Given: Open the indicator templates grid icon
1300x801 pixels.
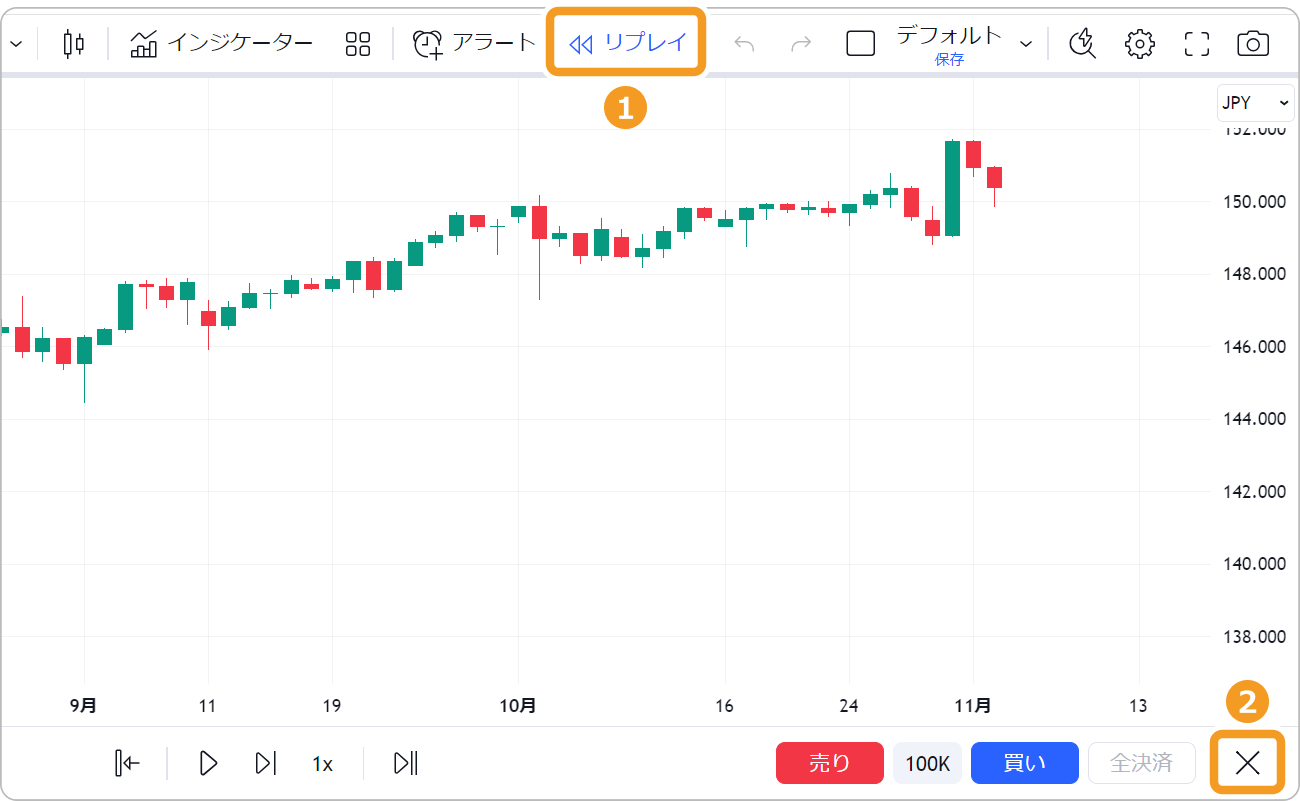Looking at the screenshot, I should pyautogui.click(x=357, y=43).
